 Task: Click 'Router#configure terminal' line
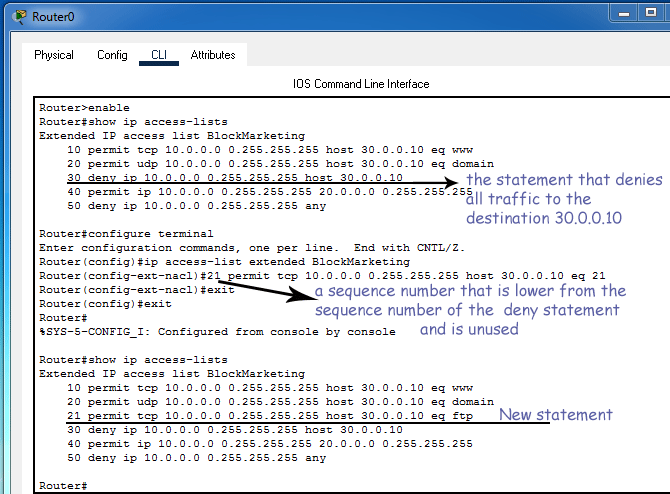pyautogui.click(x=126, y=234)
